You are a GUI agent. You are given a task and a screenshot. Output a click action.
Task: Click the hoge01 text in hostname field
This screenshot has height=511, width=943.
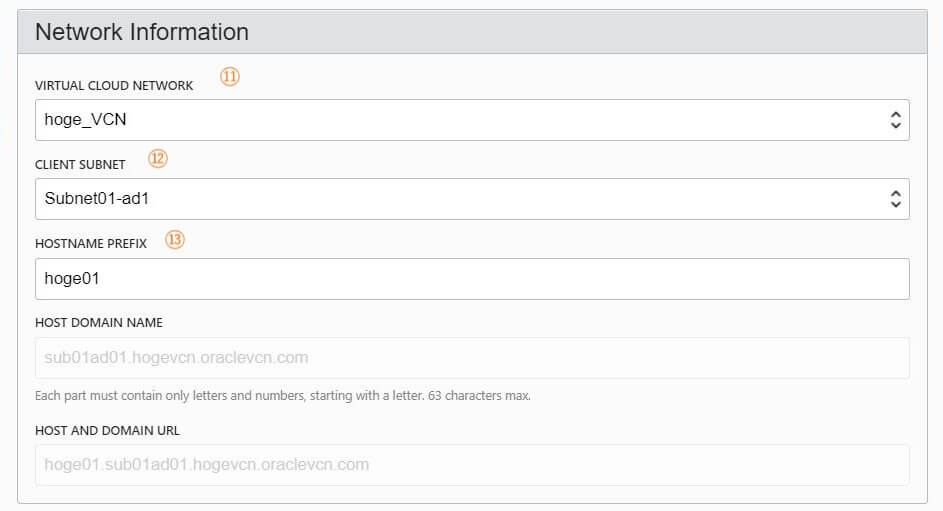pyautogui.click(x=72, y=279)
